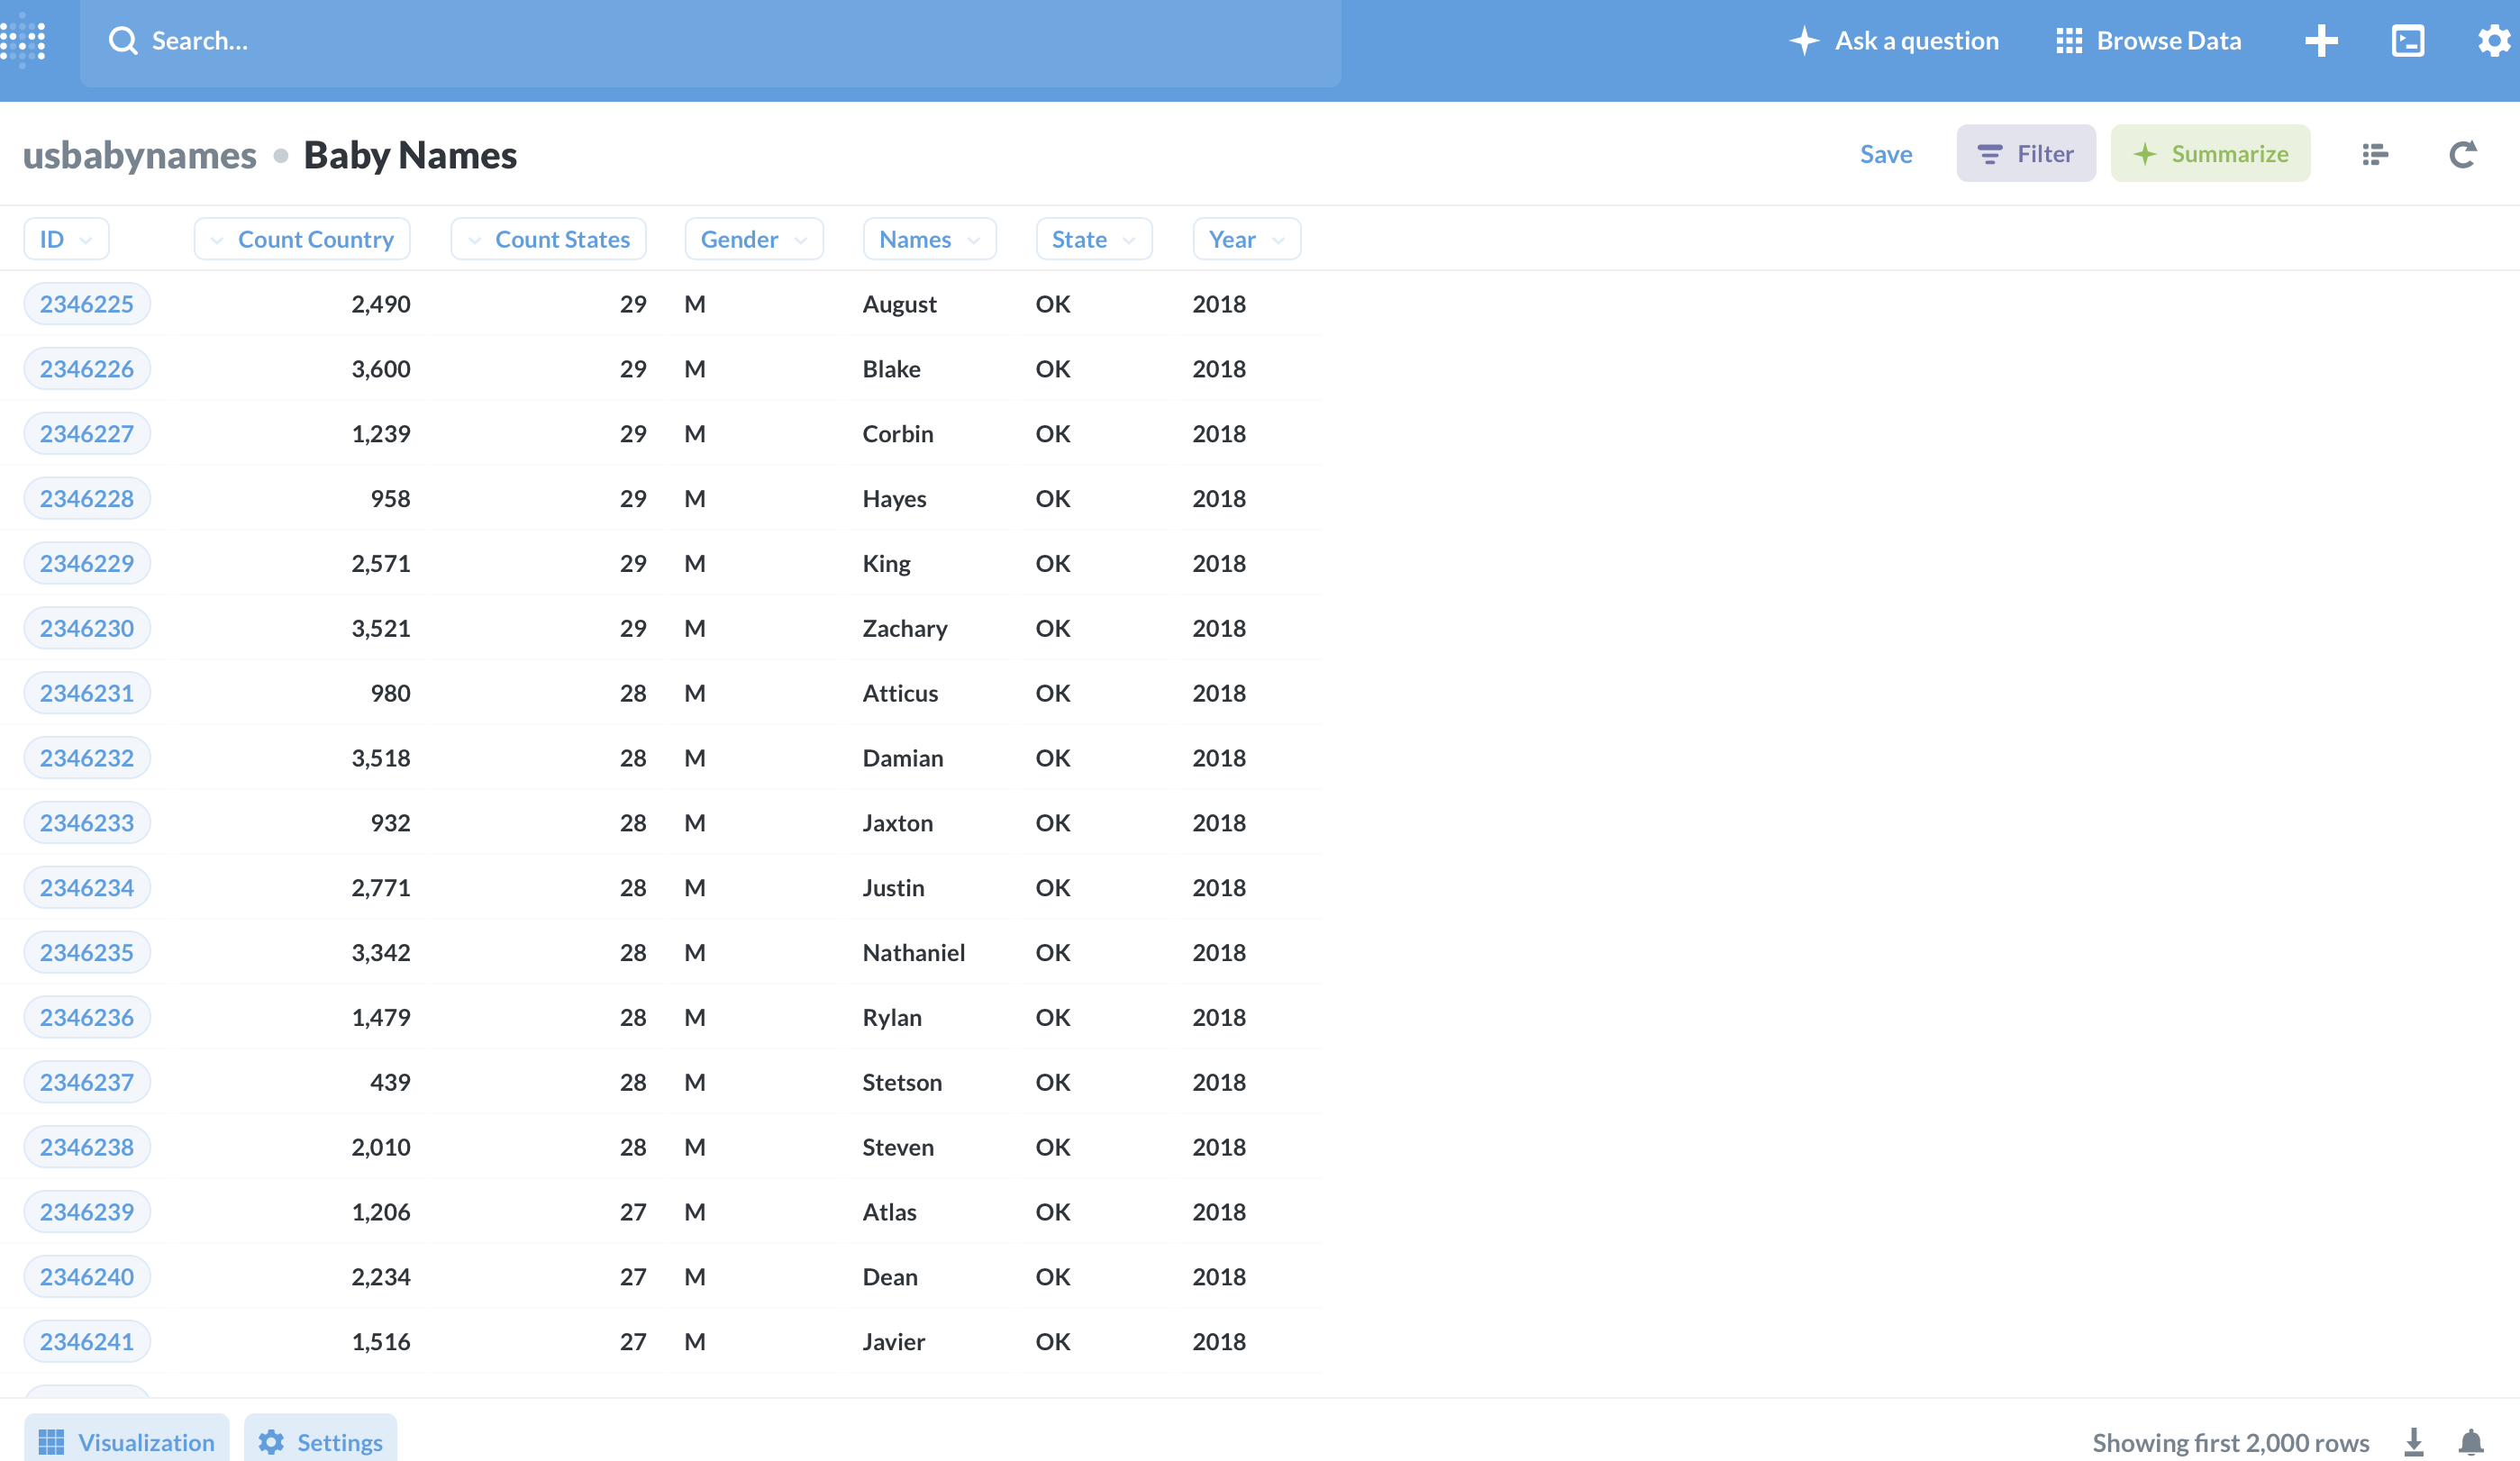The image size is (2520, 1461).
Task: Click the Filter button
Action: tap(2025, 154)
